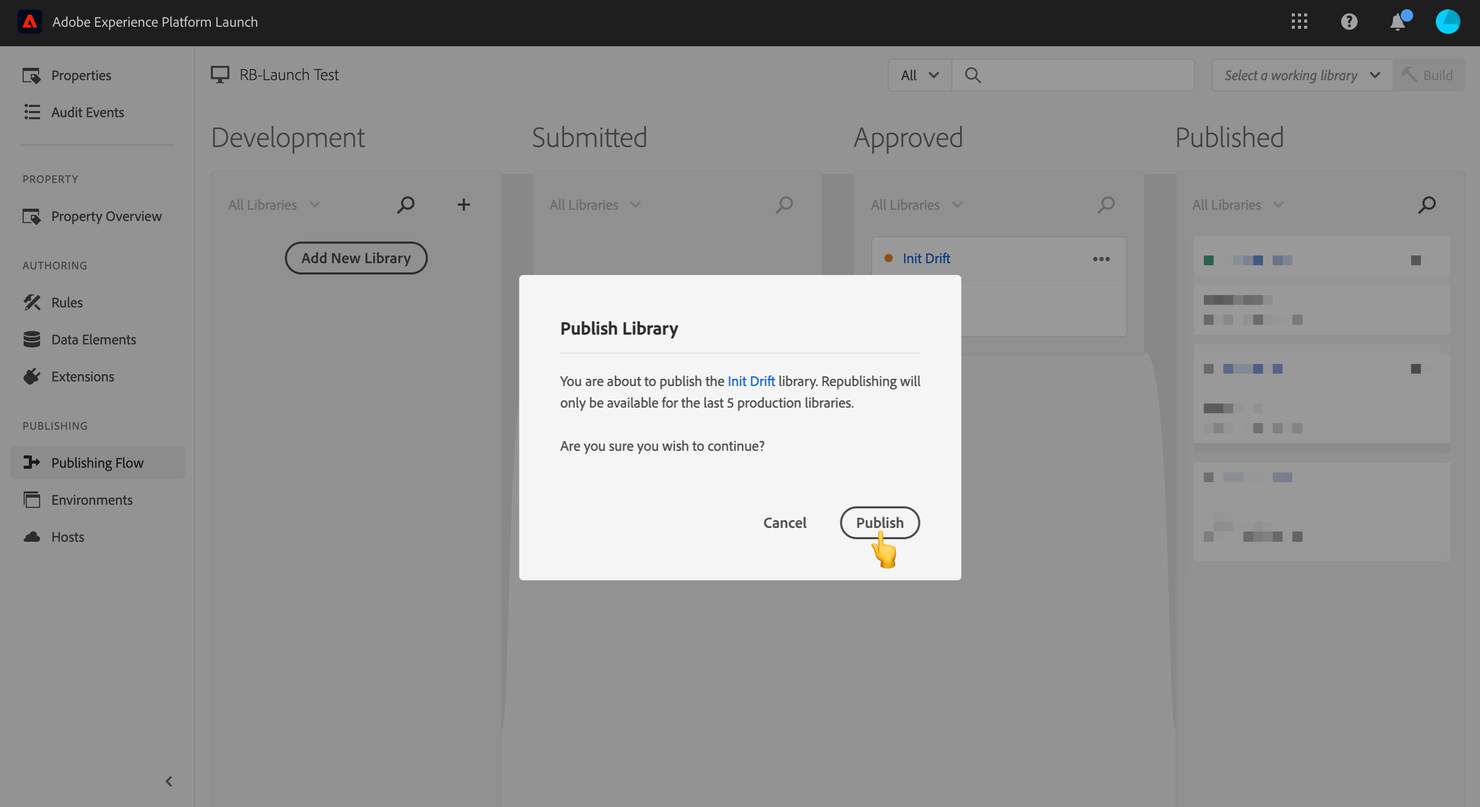Open Select a working library dropdown
Image resolution: width=1480 pixels, height=807 pixels.
coord(1302,75)
